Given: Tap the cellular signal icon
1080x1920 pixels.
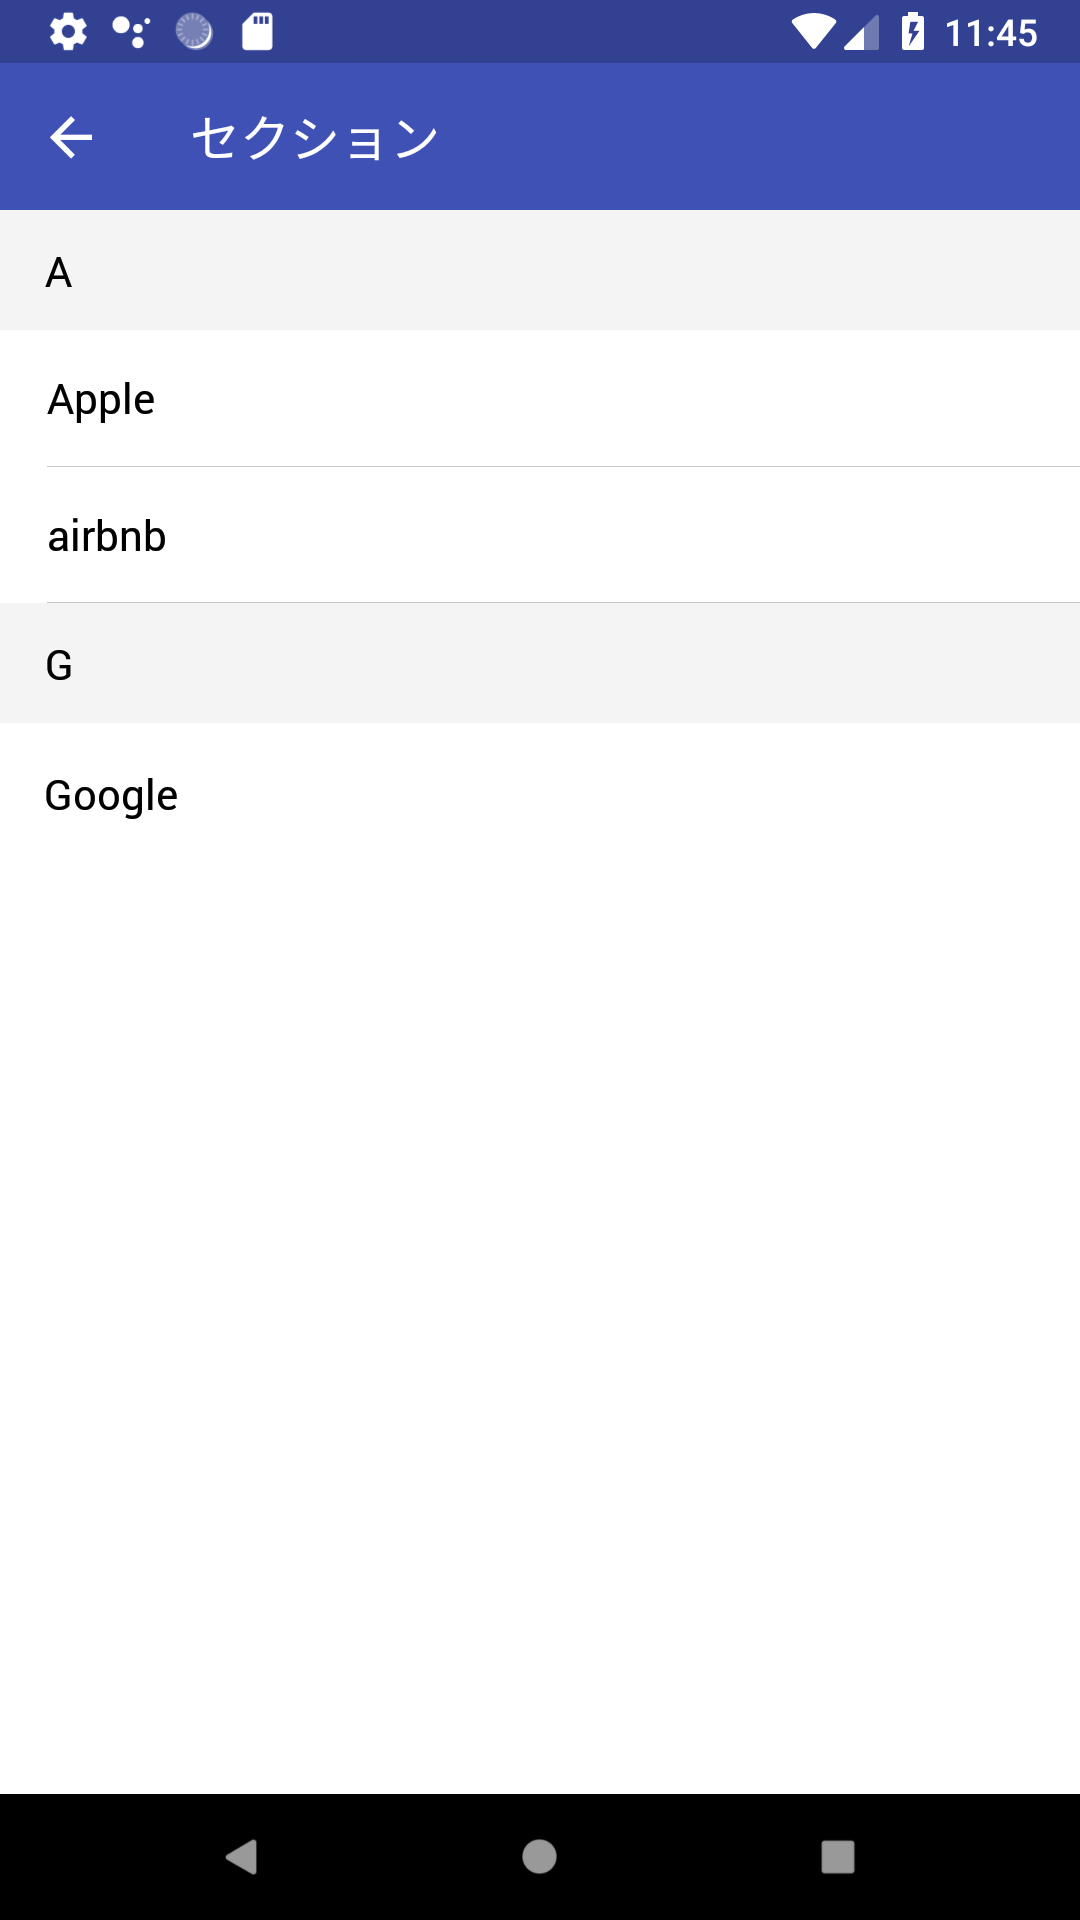Looking at the screenshot, I should tap(862, 31).
